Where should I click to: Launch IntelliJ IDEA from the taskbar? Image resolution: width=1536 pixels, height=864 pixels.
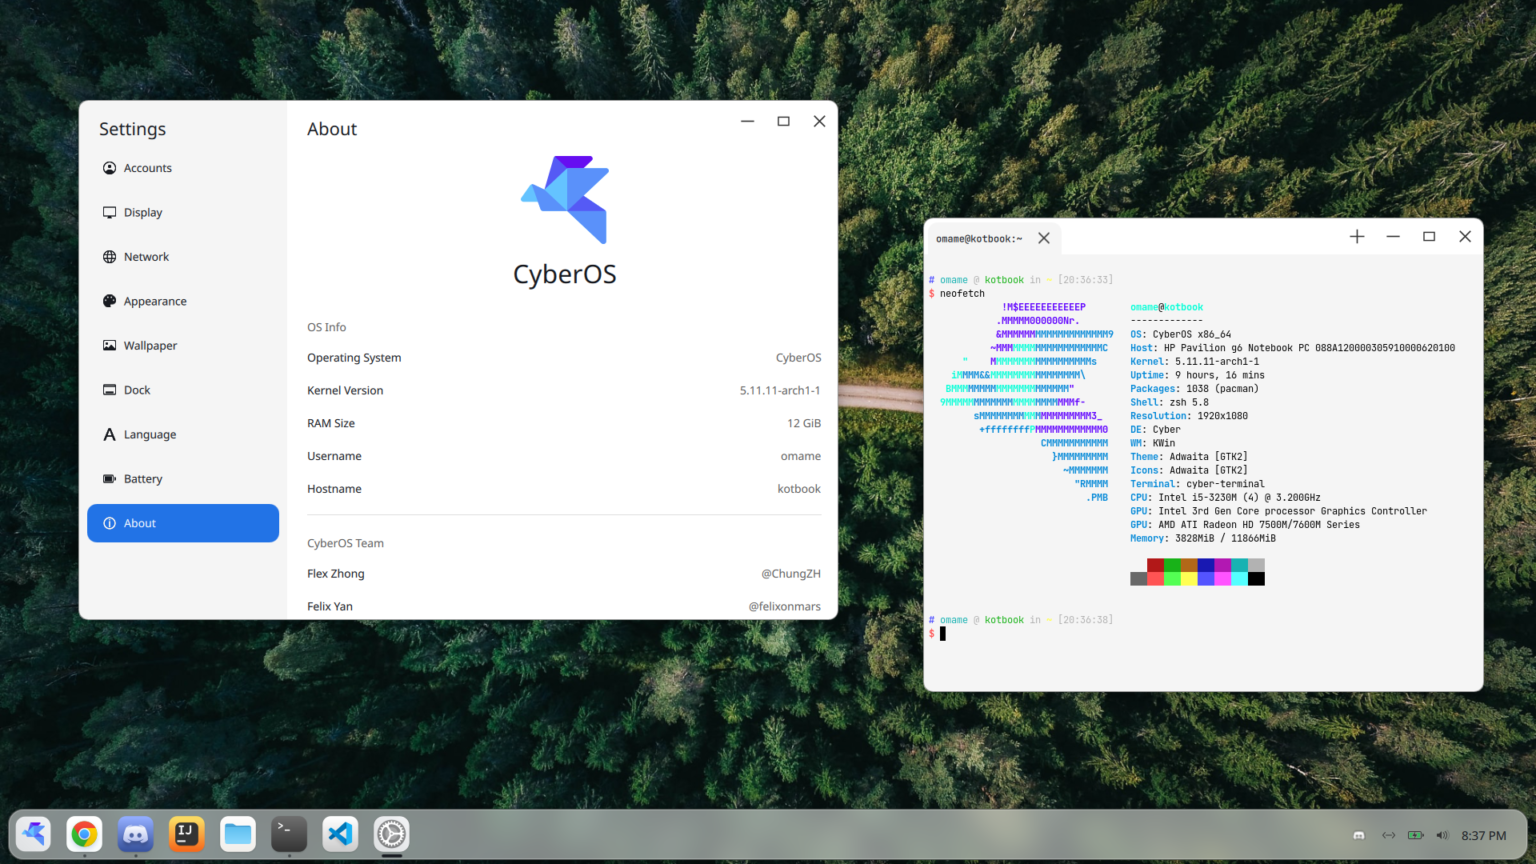[x=186, y=834]
